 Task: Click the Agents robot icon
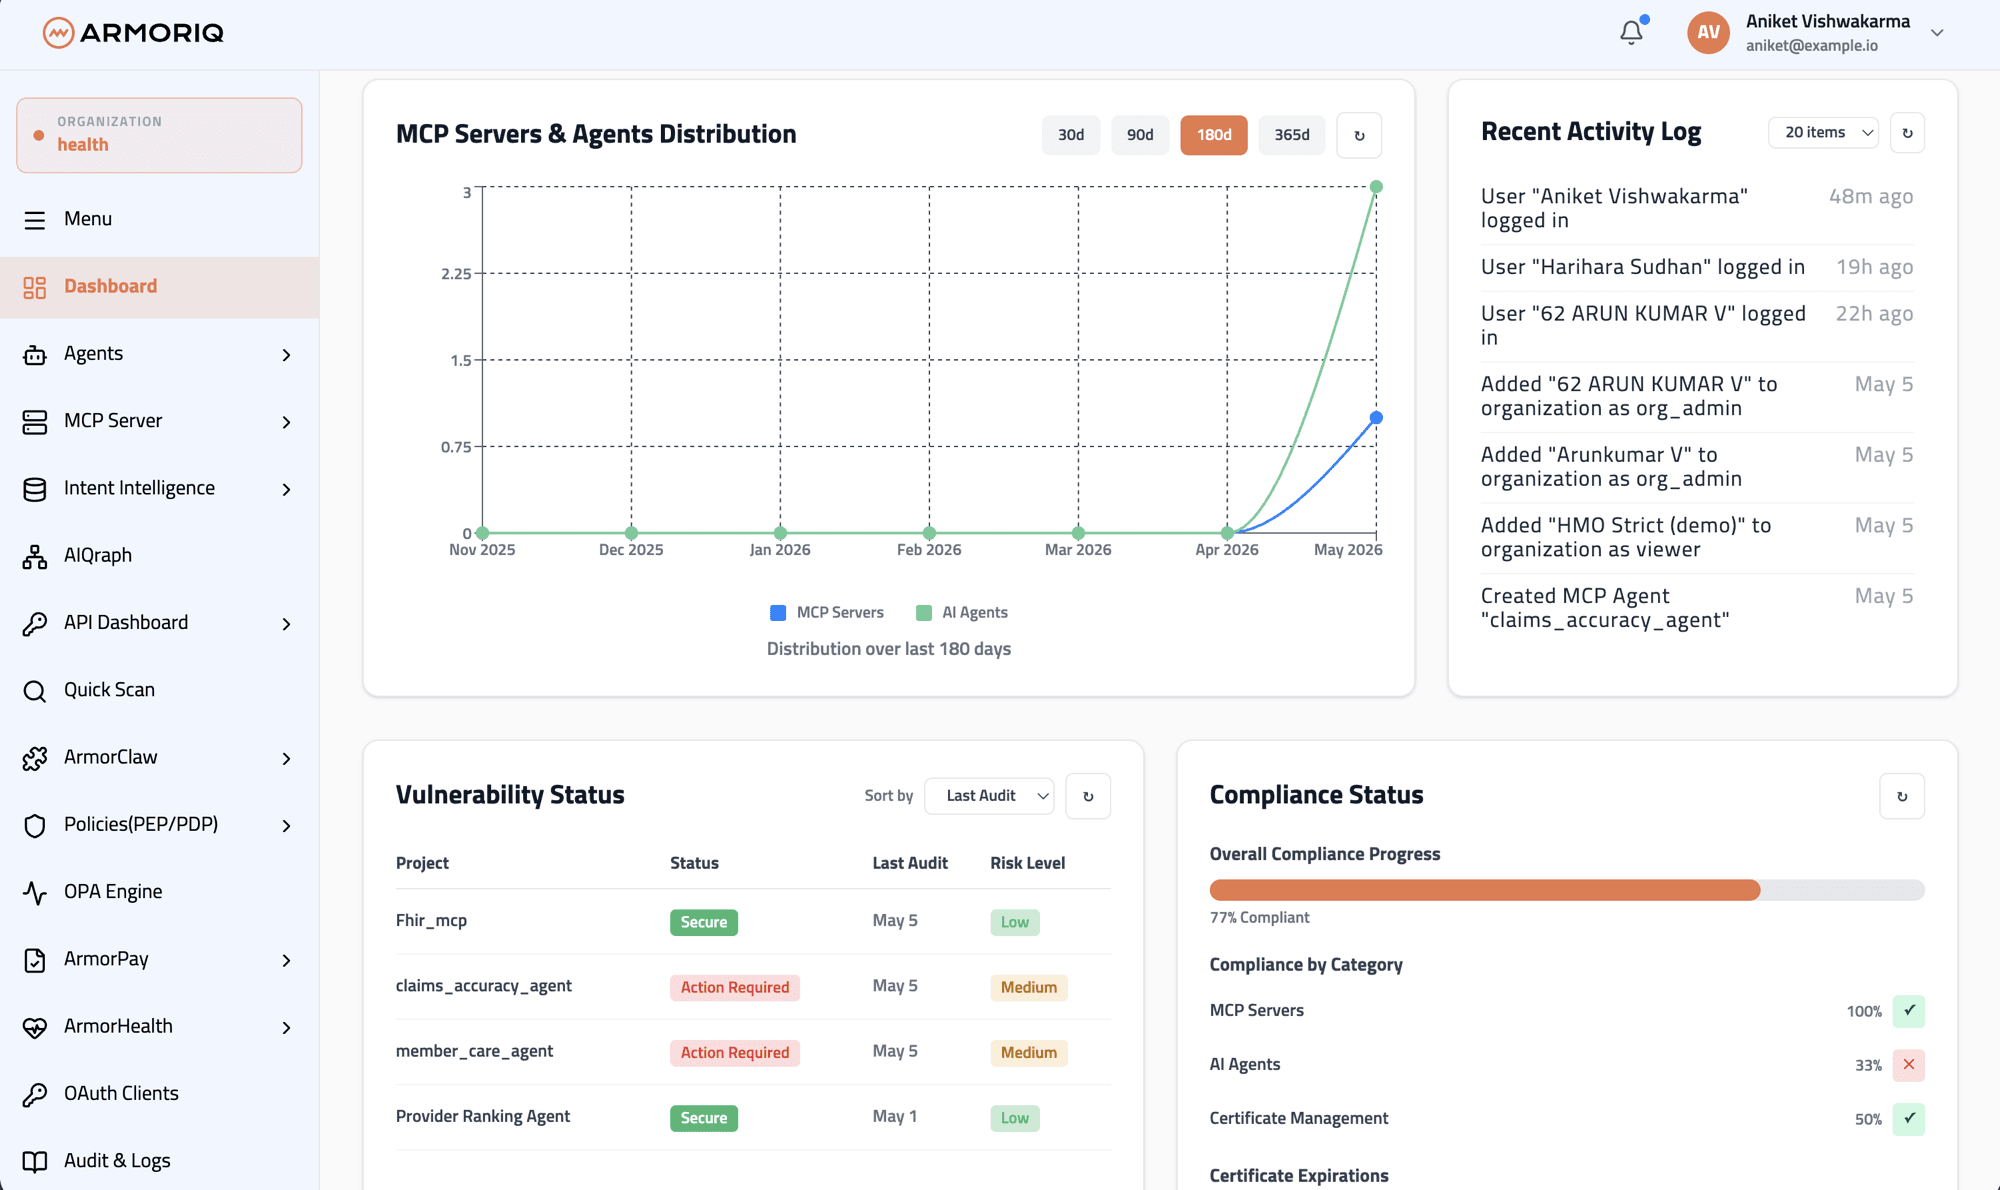(35, 355)
